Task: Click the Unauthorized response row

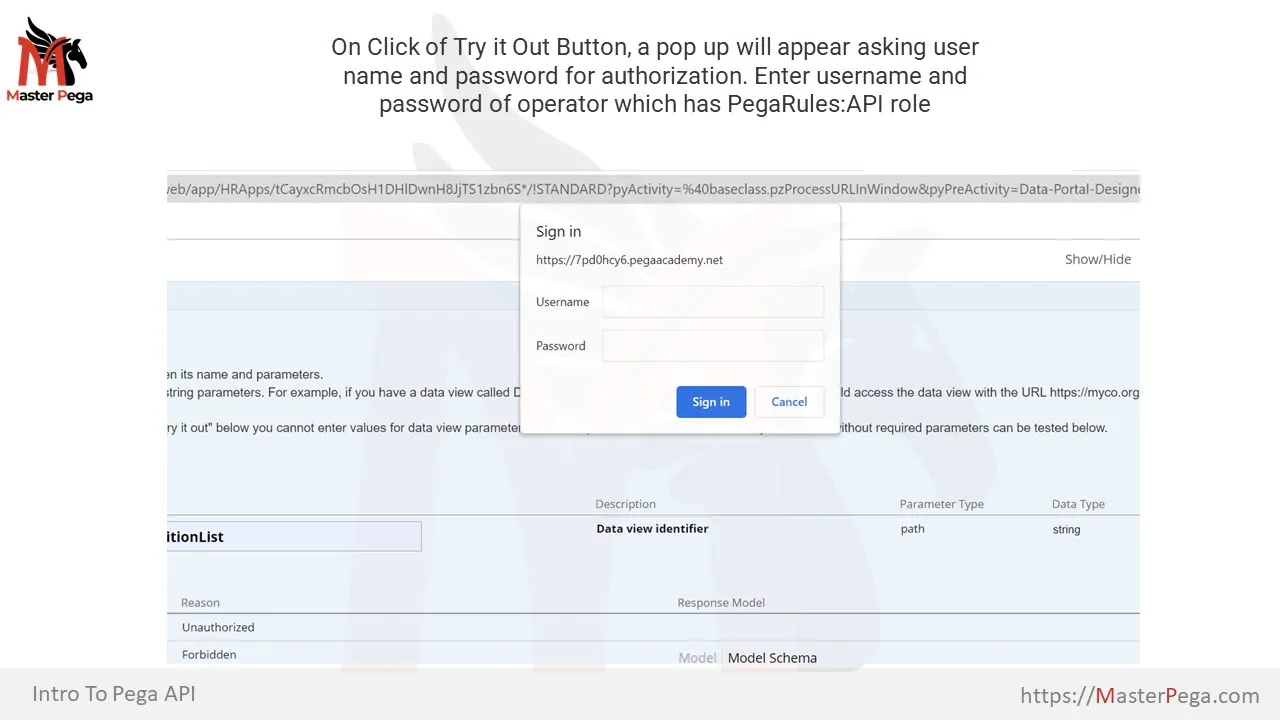Action: click(217, 627)
